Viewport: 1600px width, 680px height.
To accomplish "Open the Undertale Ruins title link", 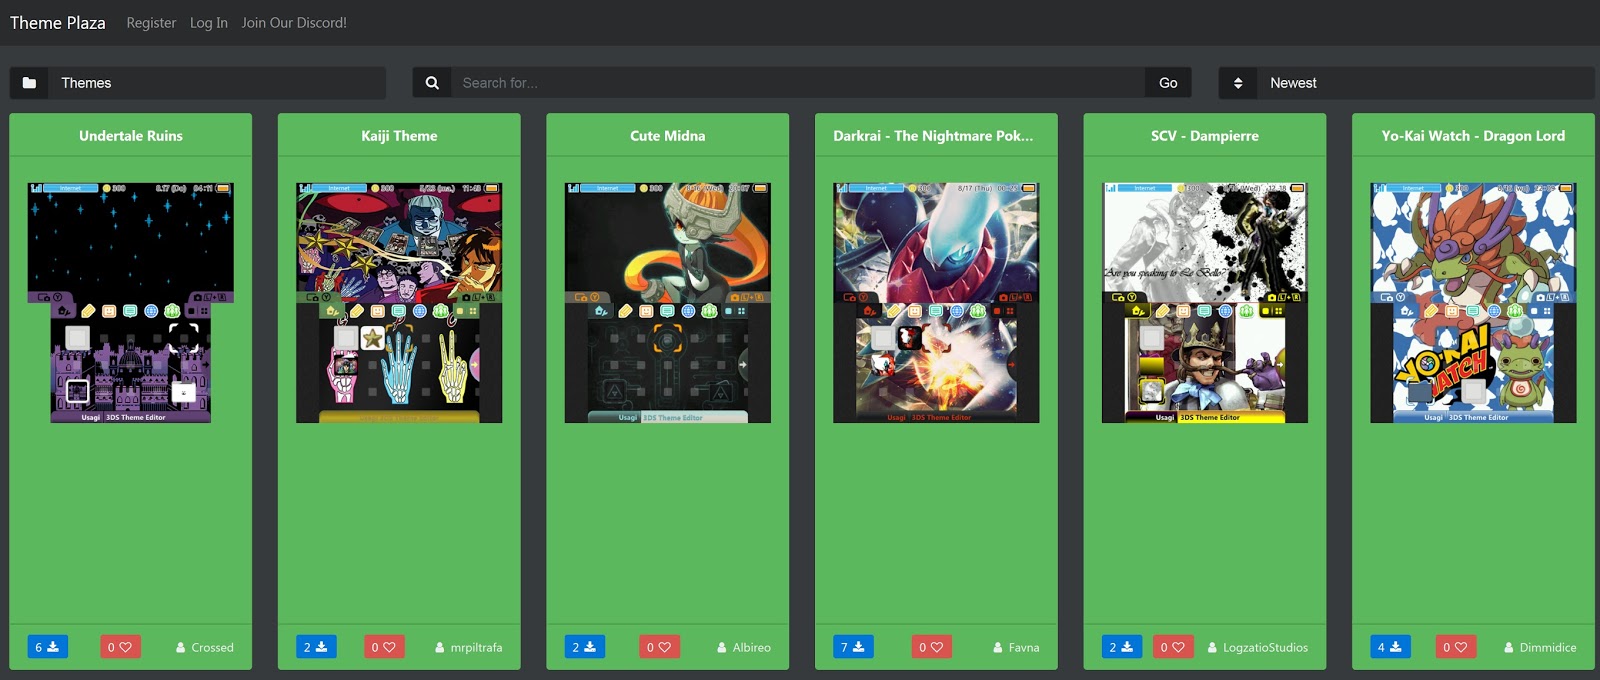I will [x=131, y=136].
